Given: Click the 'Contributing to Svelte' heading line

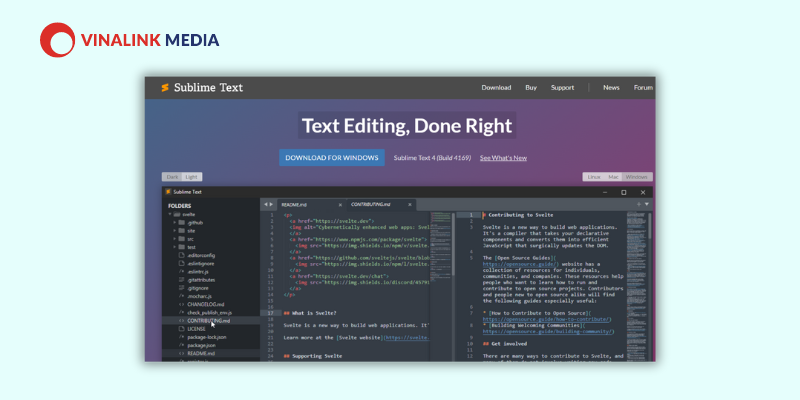Looking at the screenshot, I should 520,215.
